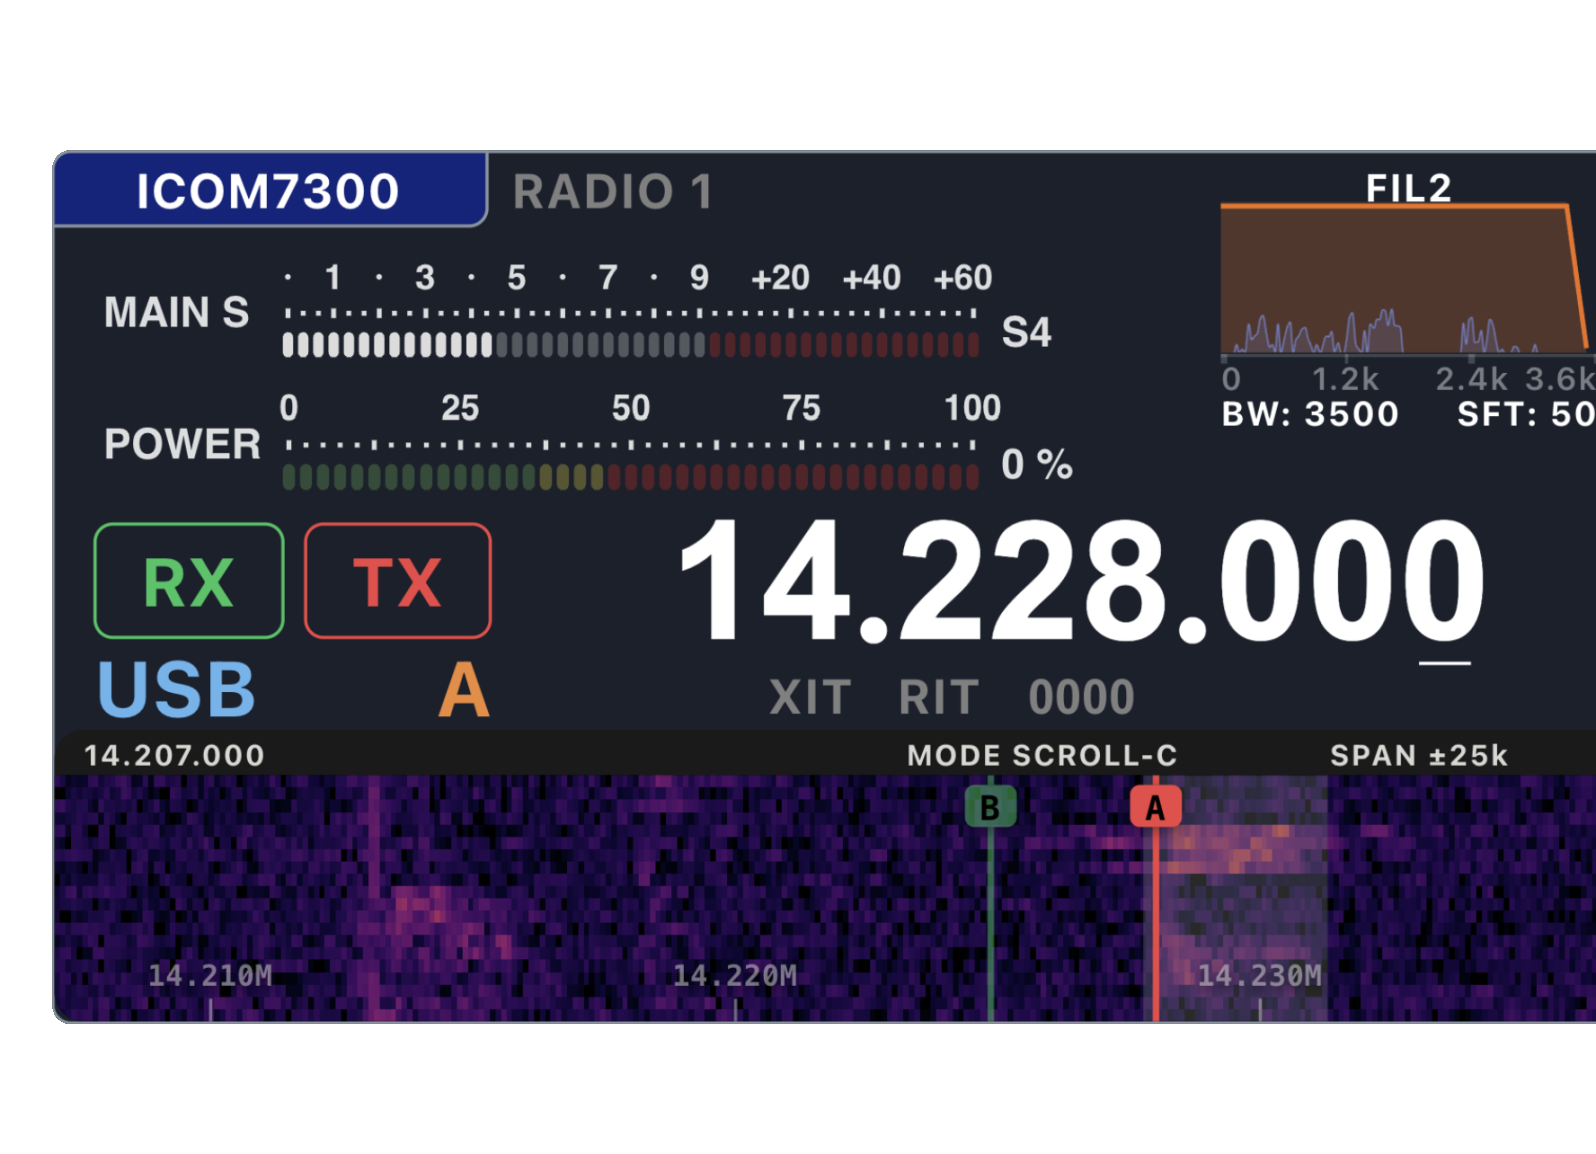Image resolution: width=1596 pixels, height=1154 pixels.
Task: Click the FIL2 filter label
Action: 1408,188
